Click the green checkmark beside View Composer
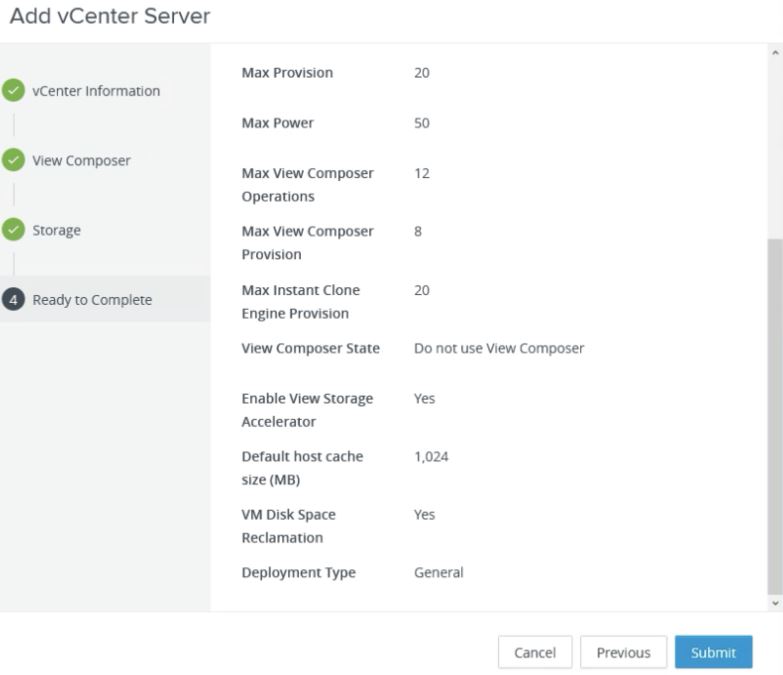 click(x=13, y=161)
